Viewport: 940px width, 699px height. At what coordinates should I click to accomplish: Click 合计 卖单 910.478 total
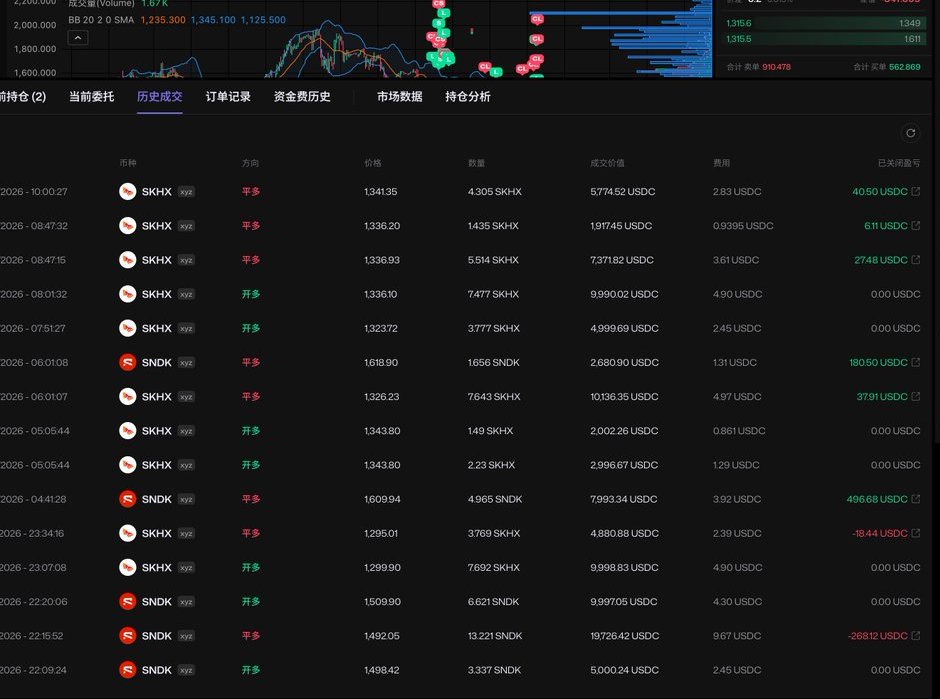(x=758, y=67)
